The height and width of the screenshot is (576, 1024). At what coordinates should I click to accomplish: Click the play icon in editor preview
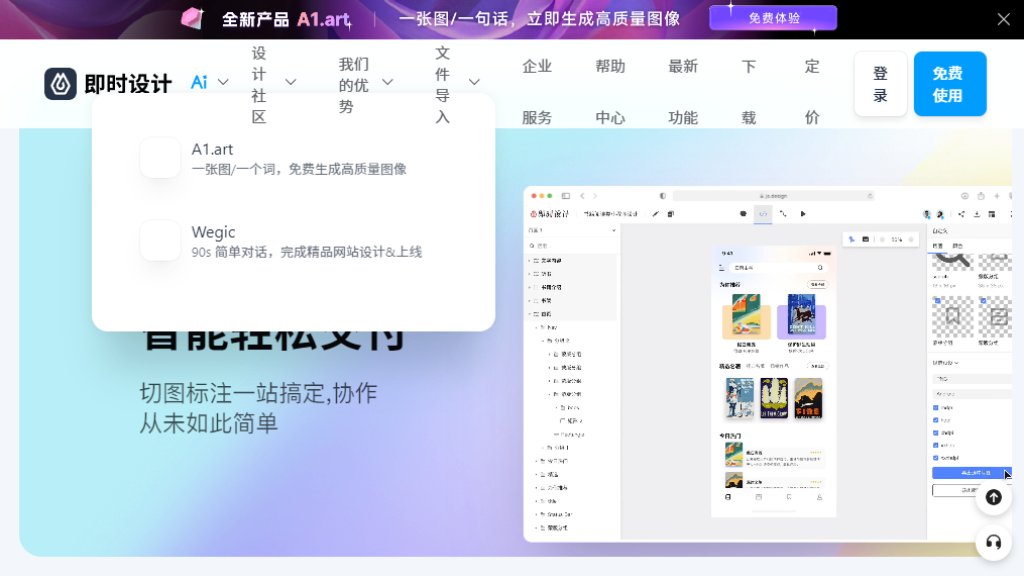[x=803, y=214]
